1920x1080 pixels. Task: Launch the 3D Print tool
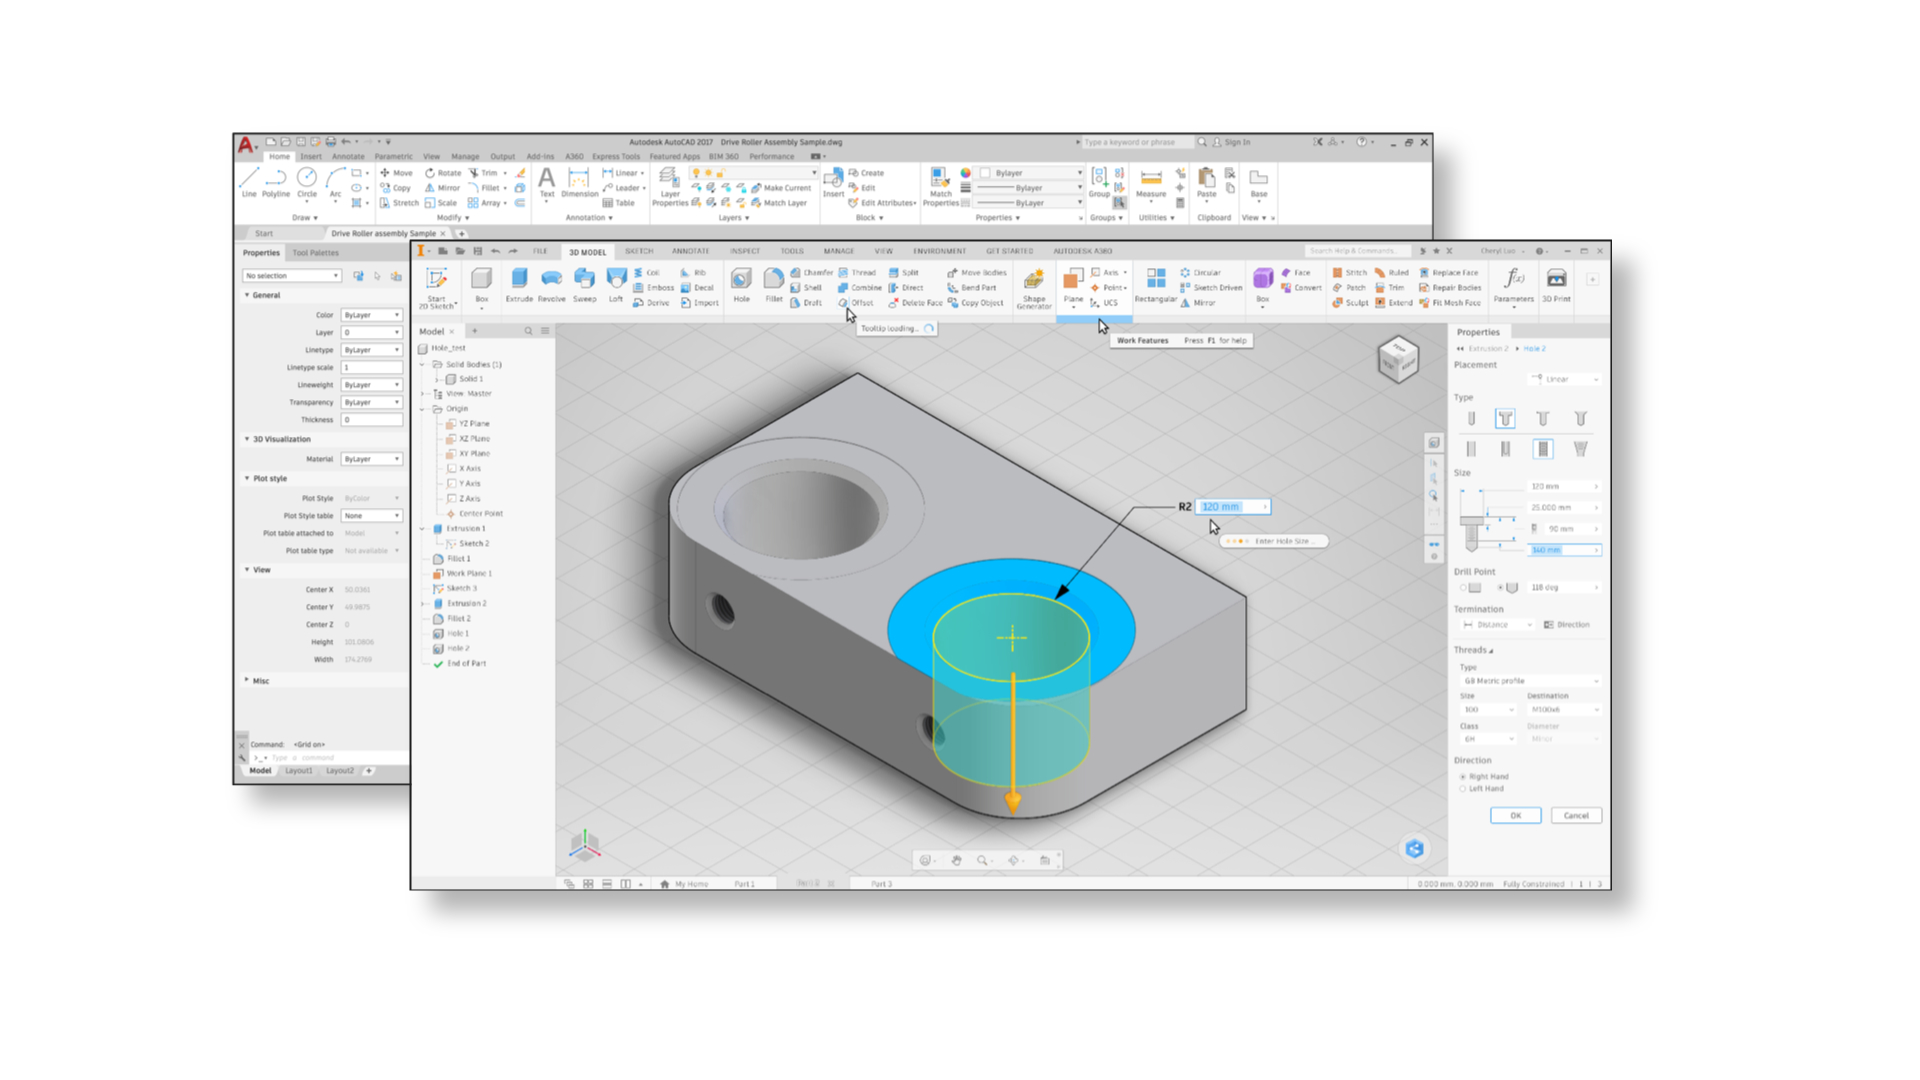coord(1556,285)
